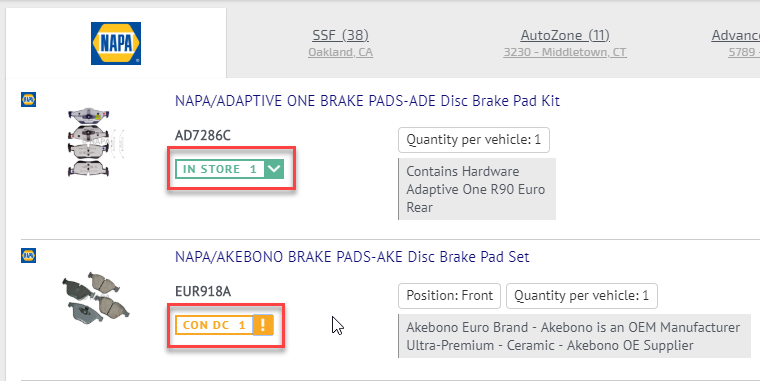Click the small NAPA icon beside the Adaptive One listing

[28, 99]
